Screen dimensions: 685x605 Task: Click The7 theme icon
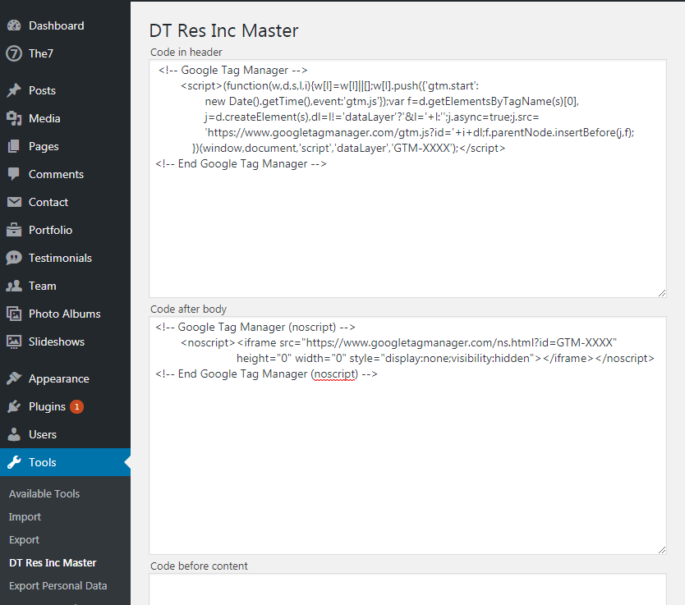[14, 53]
